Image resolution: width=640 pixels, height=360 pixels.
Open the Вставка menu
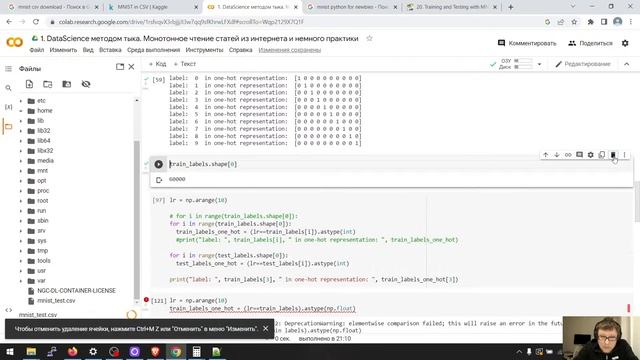point(110,50)
